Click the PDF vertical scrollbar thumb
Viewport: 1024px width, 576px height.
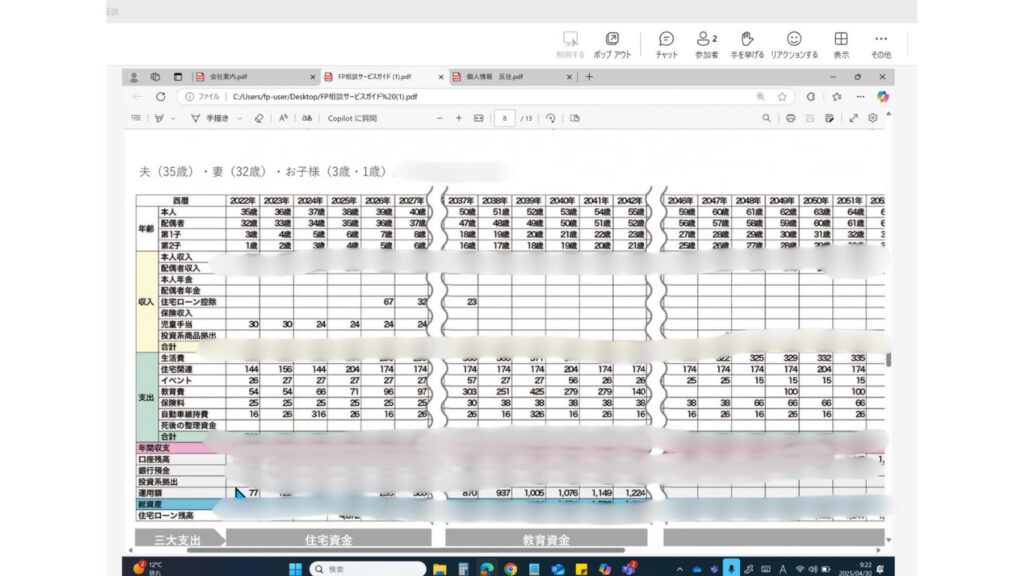point(888,359)
